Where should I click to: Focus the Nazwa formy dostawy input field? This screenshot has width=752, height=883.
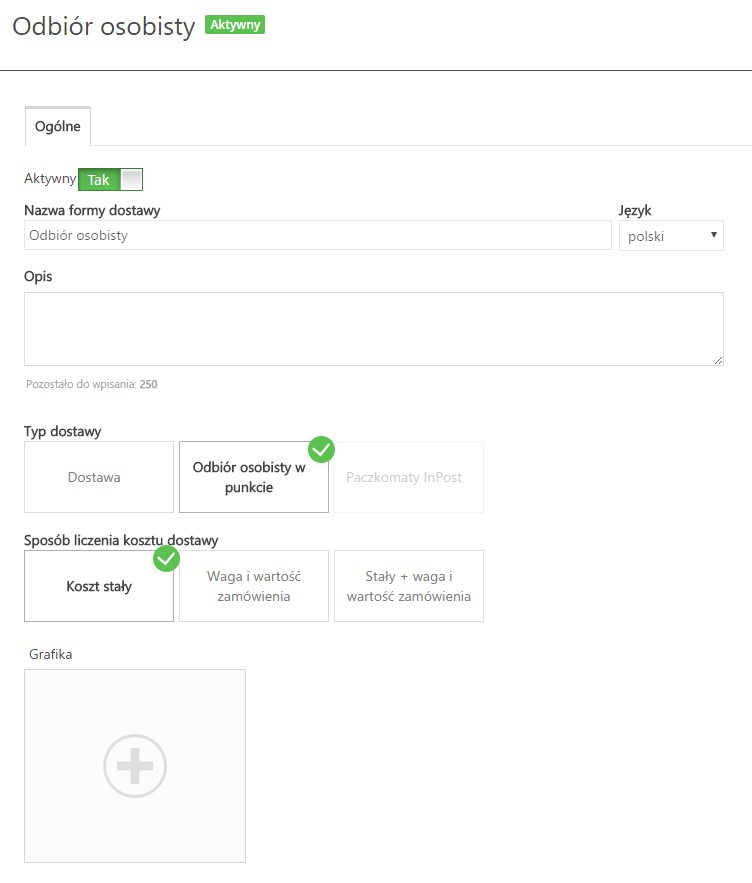(317, 236)
